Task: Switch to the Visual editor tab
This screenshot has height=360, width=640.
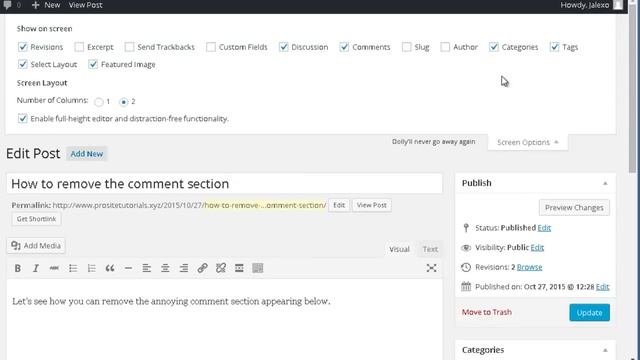Action: pyautogui.click(x=399, y=249)
